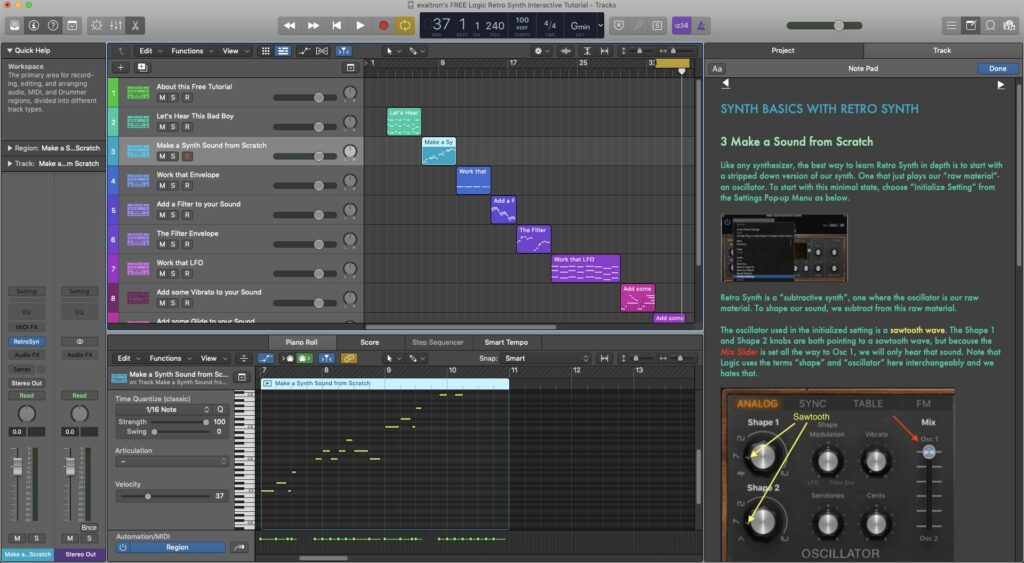Open the Snap Smart dropdown in Piano Roll
Image resolution: width=1024 pixels, height=563 pixels.
tap(545, 358)
